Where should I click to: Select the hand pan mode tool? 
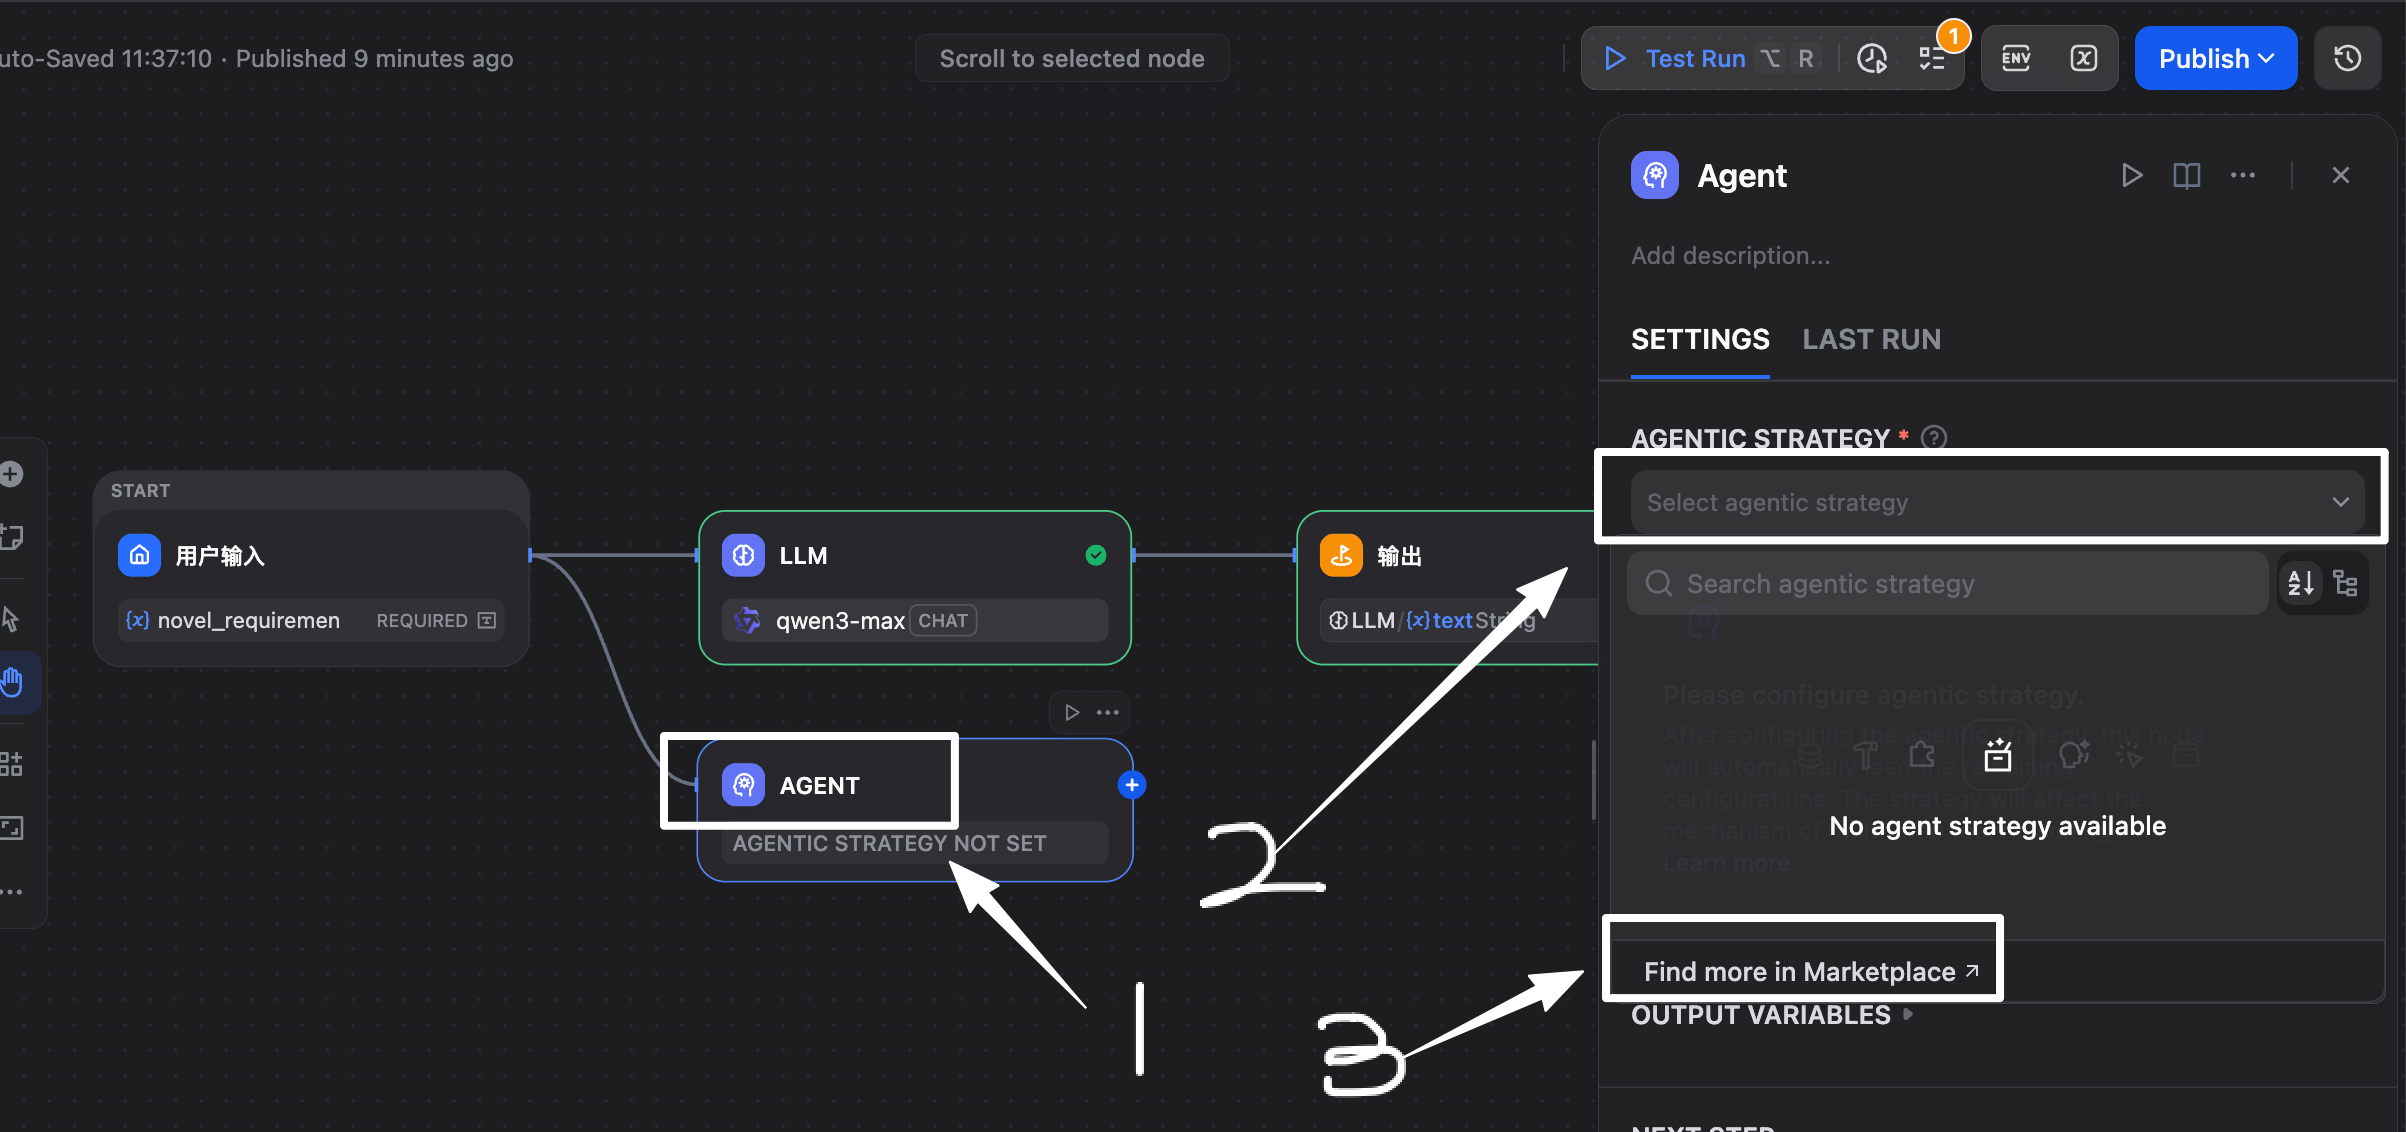click(x=12, y=683)
